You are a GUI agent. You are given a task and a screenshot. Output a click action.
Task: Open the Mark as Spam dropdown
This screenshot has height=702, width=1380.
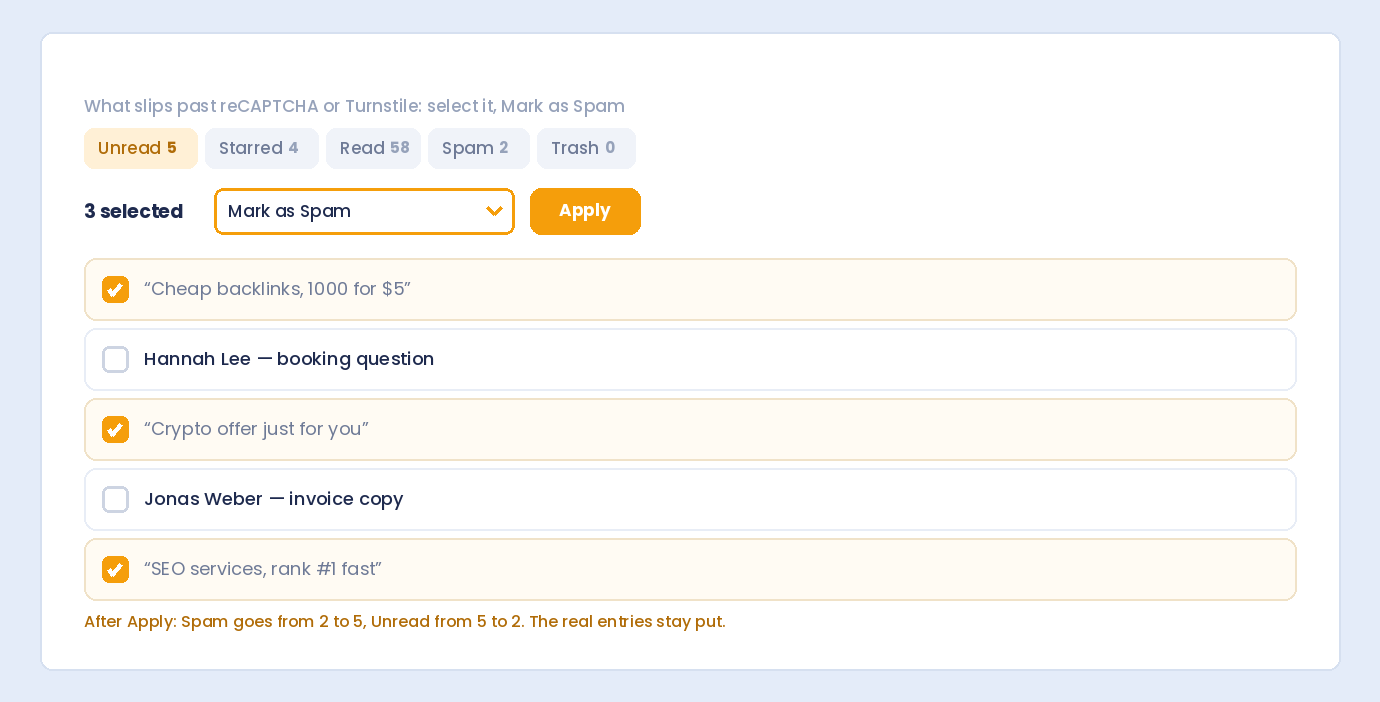coord(364,211)
